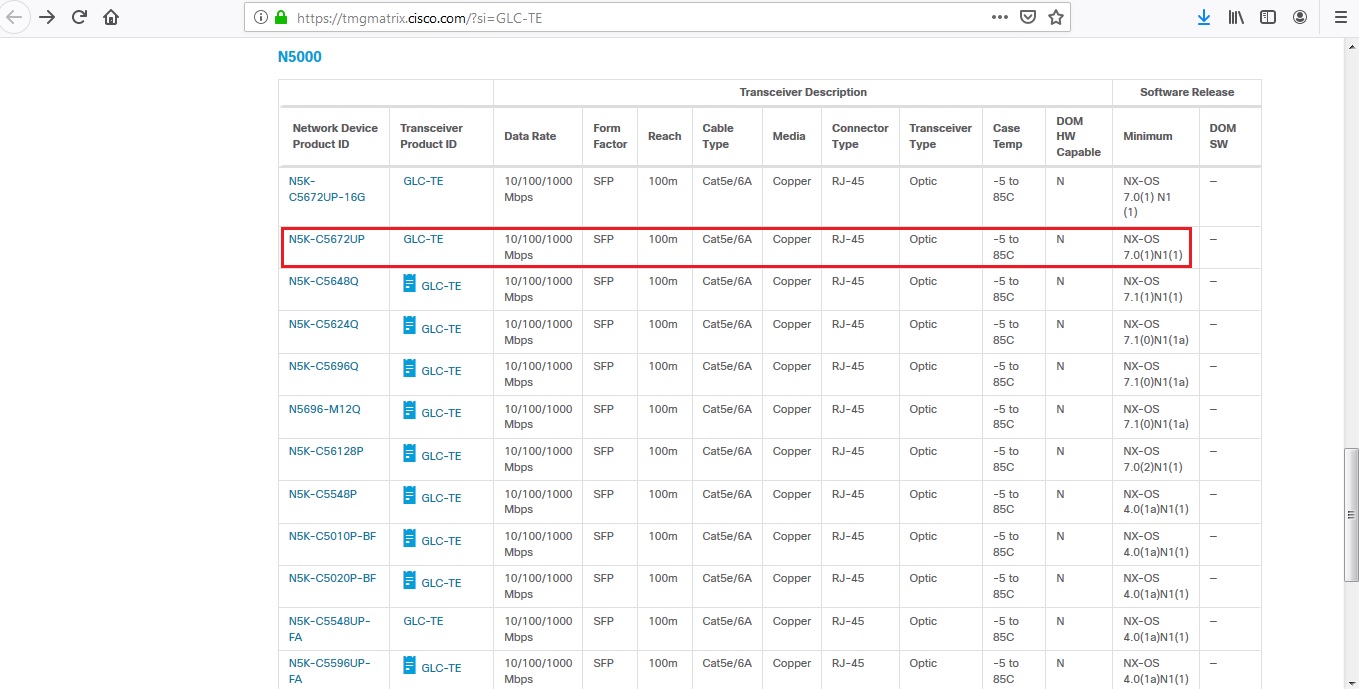This screenshot has height=689, width=1359.
Task: Bookmark this page with the star
Action: [x=1056, y=16]
